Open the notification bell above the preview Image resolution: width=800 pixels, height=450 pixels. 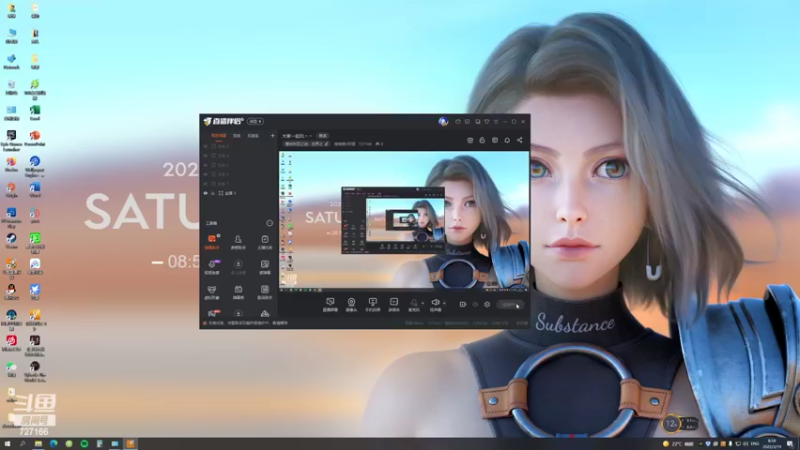pyautogui.click(x=507, y=140)
